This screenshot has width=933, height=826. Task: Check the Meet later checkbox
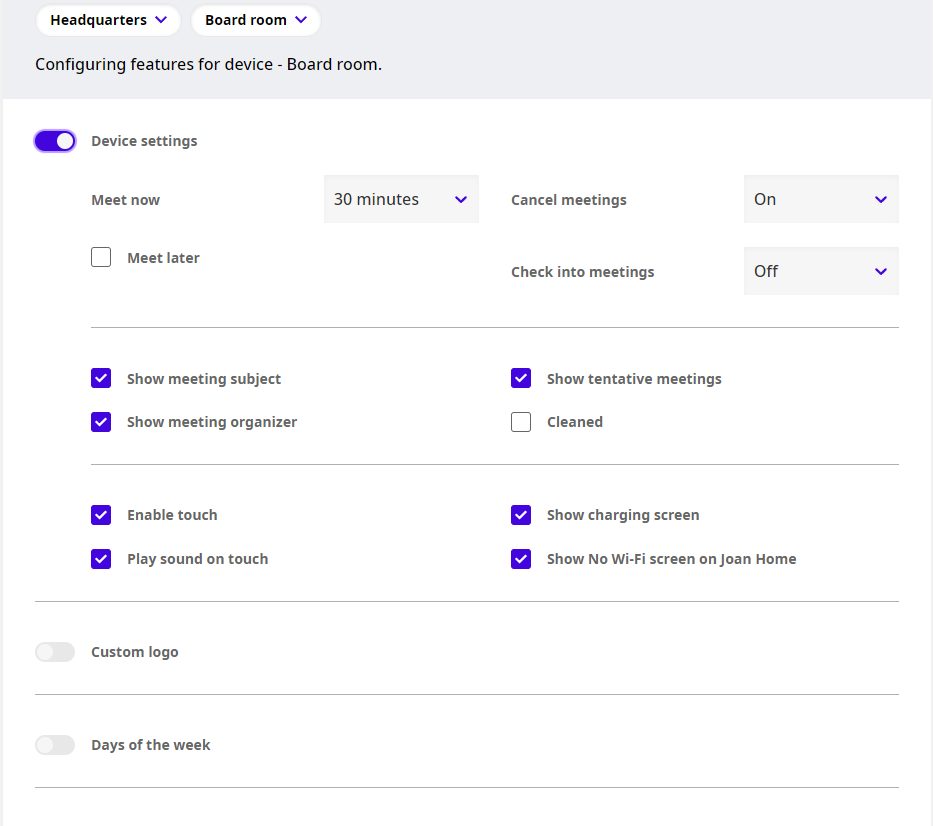[x=101, y=257]
